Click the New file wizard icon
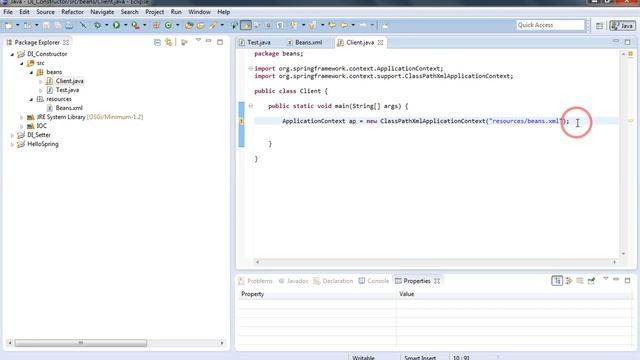The image size is (640, 360). click(8, 25)
